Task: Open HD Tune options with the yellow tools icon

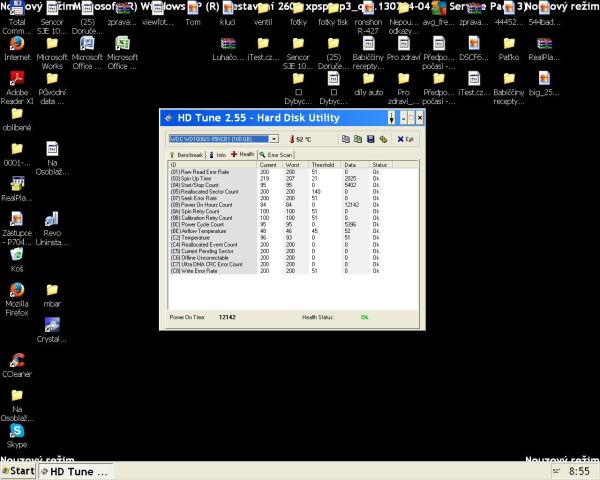Action: coord(383,139)
